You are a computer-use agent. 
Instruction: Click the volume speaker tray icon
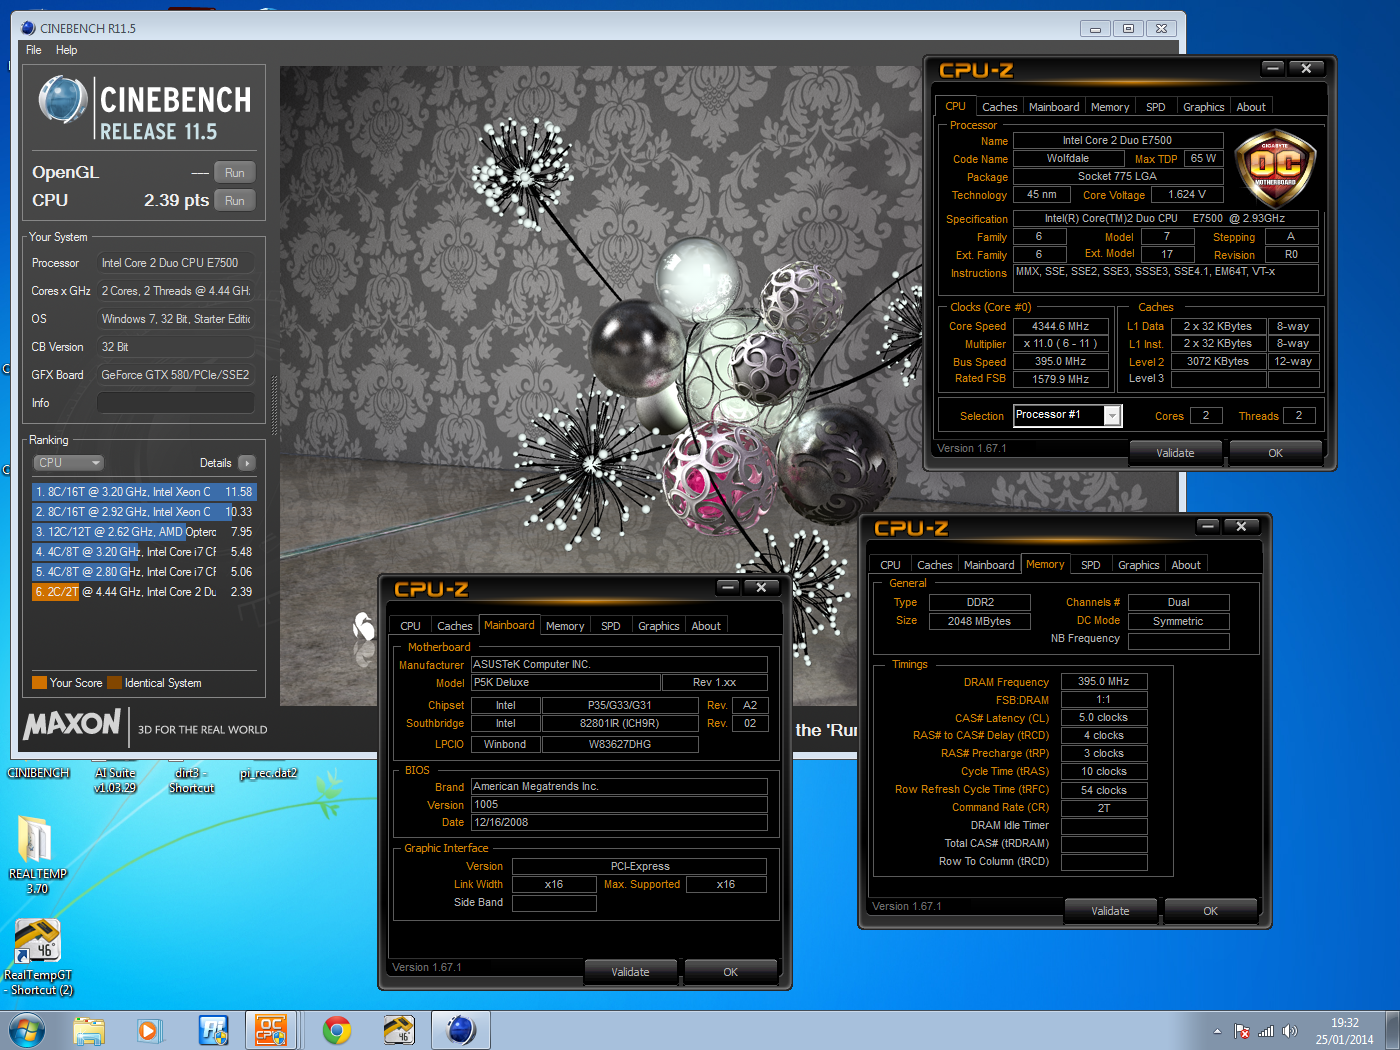click(1290, 1031)
